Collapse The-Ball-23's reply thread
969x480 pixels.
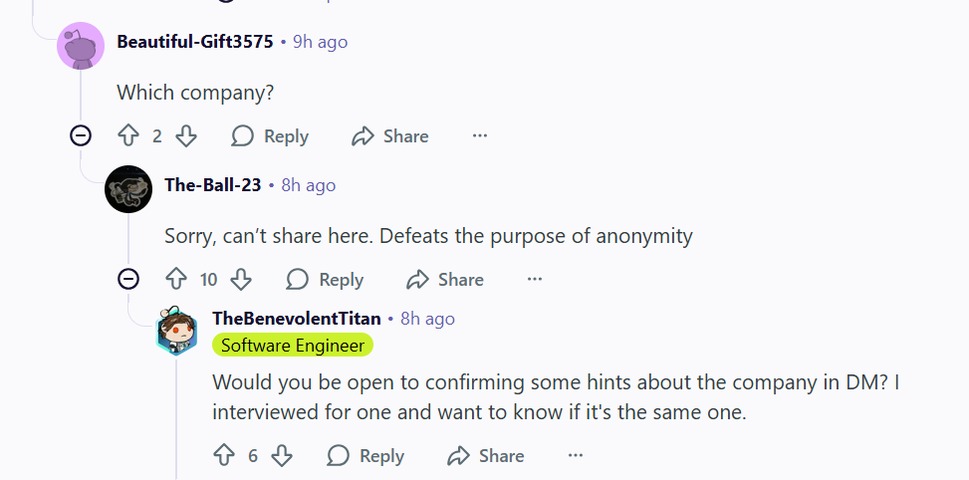(x=128, y=279)
